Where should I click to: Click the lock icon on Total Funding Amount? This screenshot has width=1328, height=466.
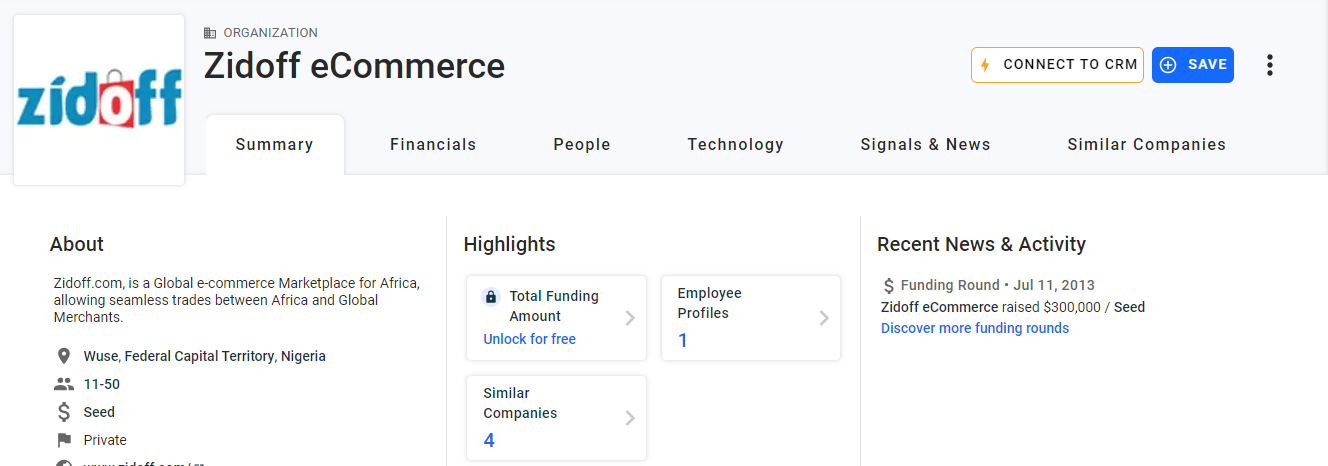click(x=490, y=297)
